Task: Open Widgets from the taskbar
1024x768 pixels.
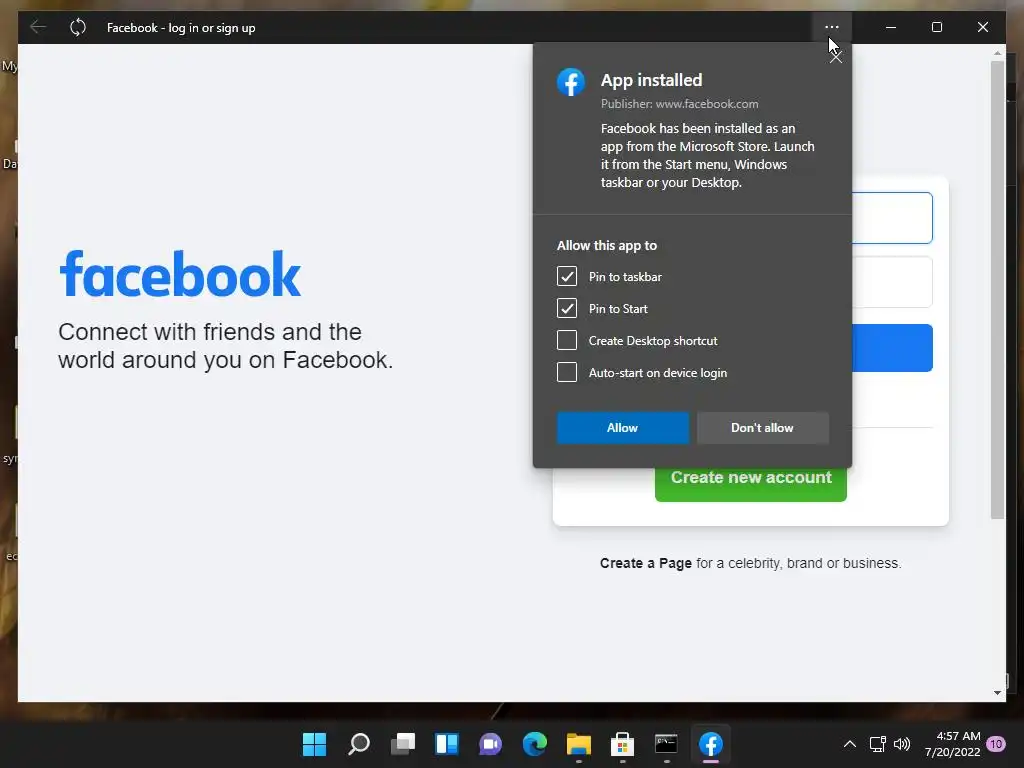Action: point(447,744)
